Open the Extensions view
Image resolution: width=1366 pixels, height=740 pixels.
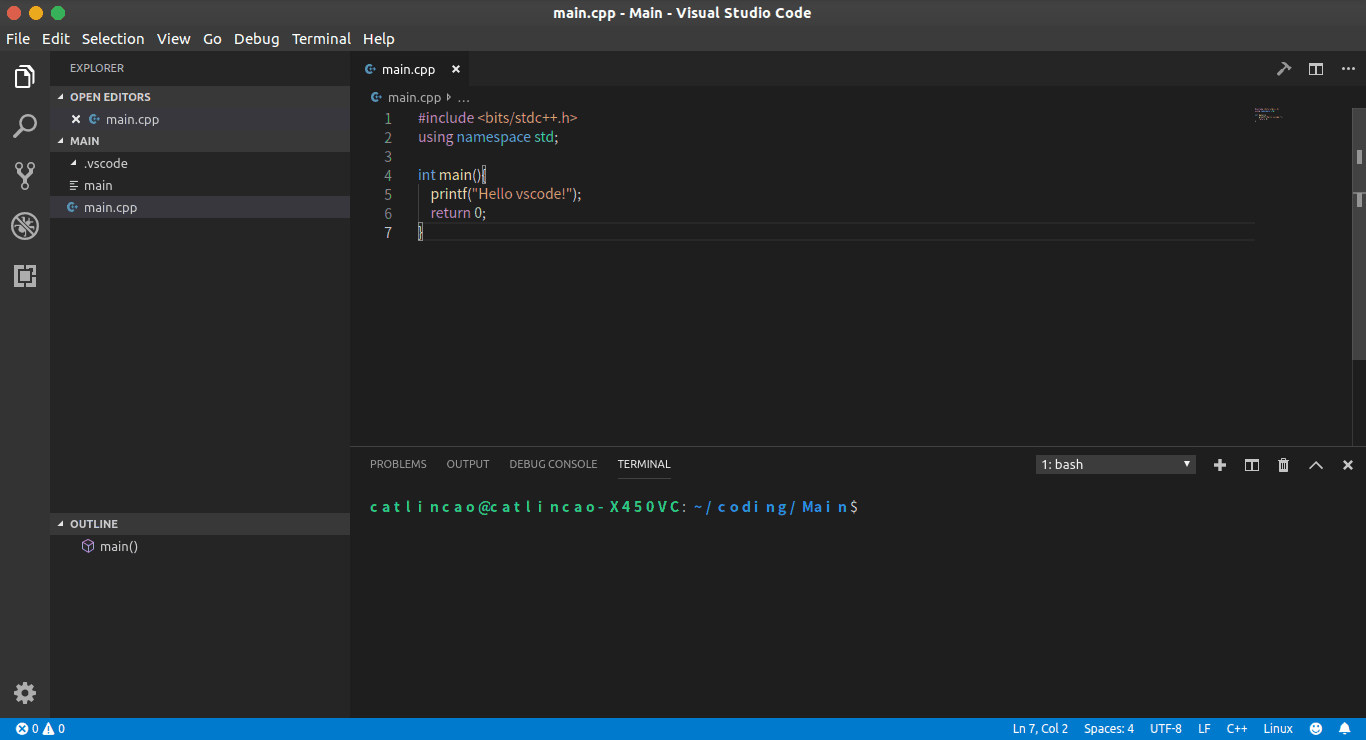[24, 276]
